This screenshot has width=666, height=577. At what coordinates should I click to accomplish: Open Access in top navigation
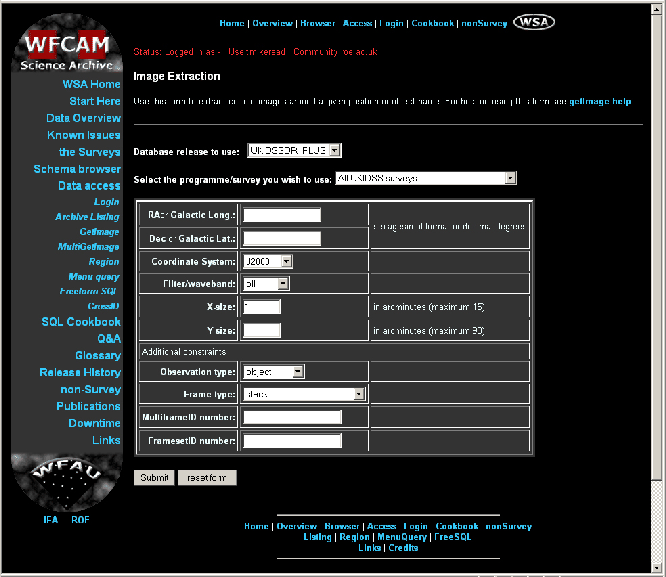click(x=358, y=23)
